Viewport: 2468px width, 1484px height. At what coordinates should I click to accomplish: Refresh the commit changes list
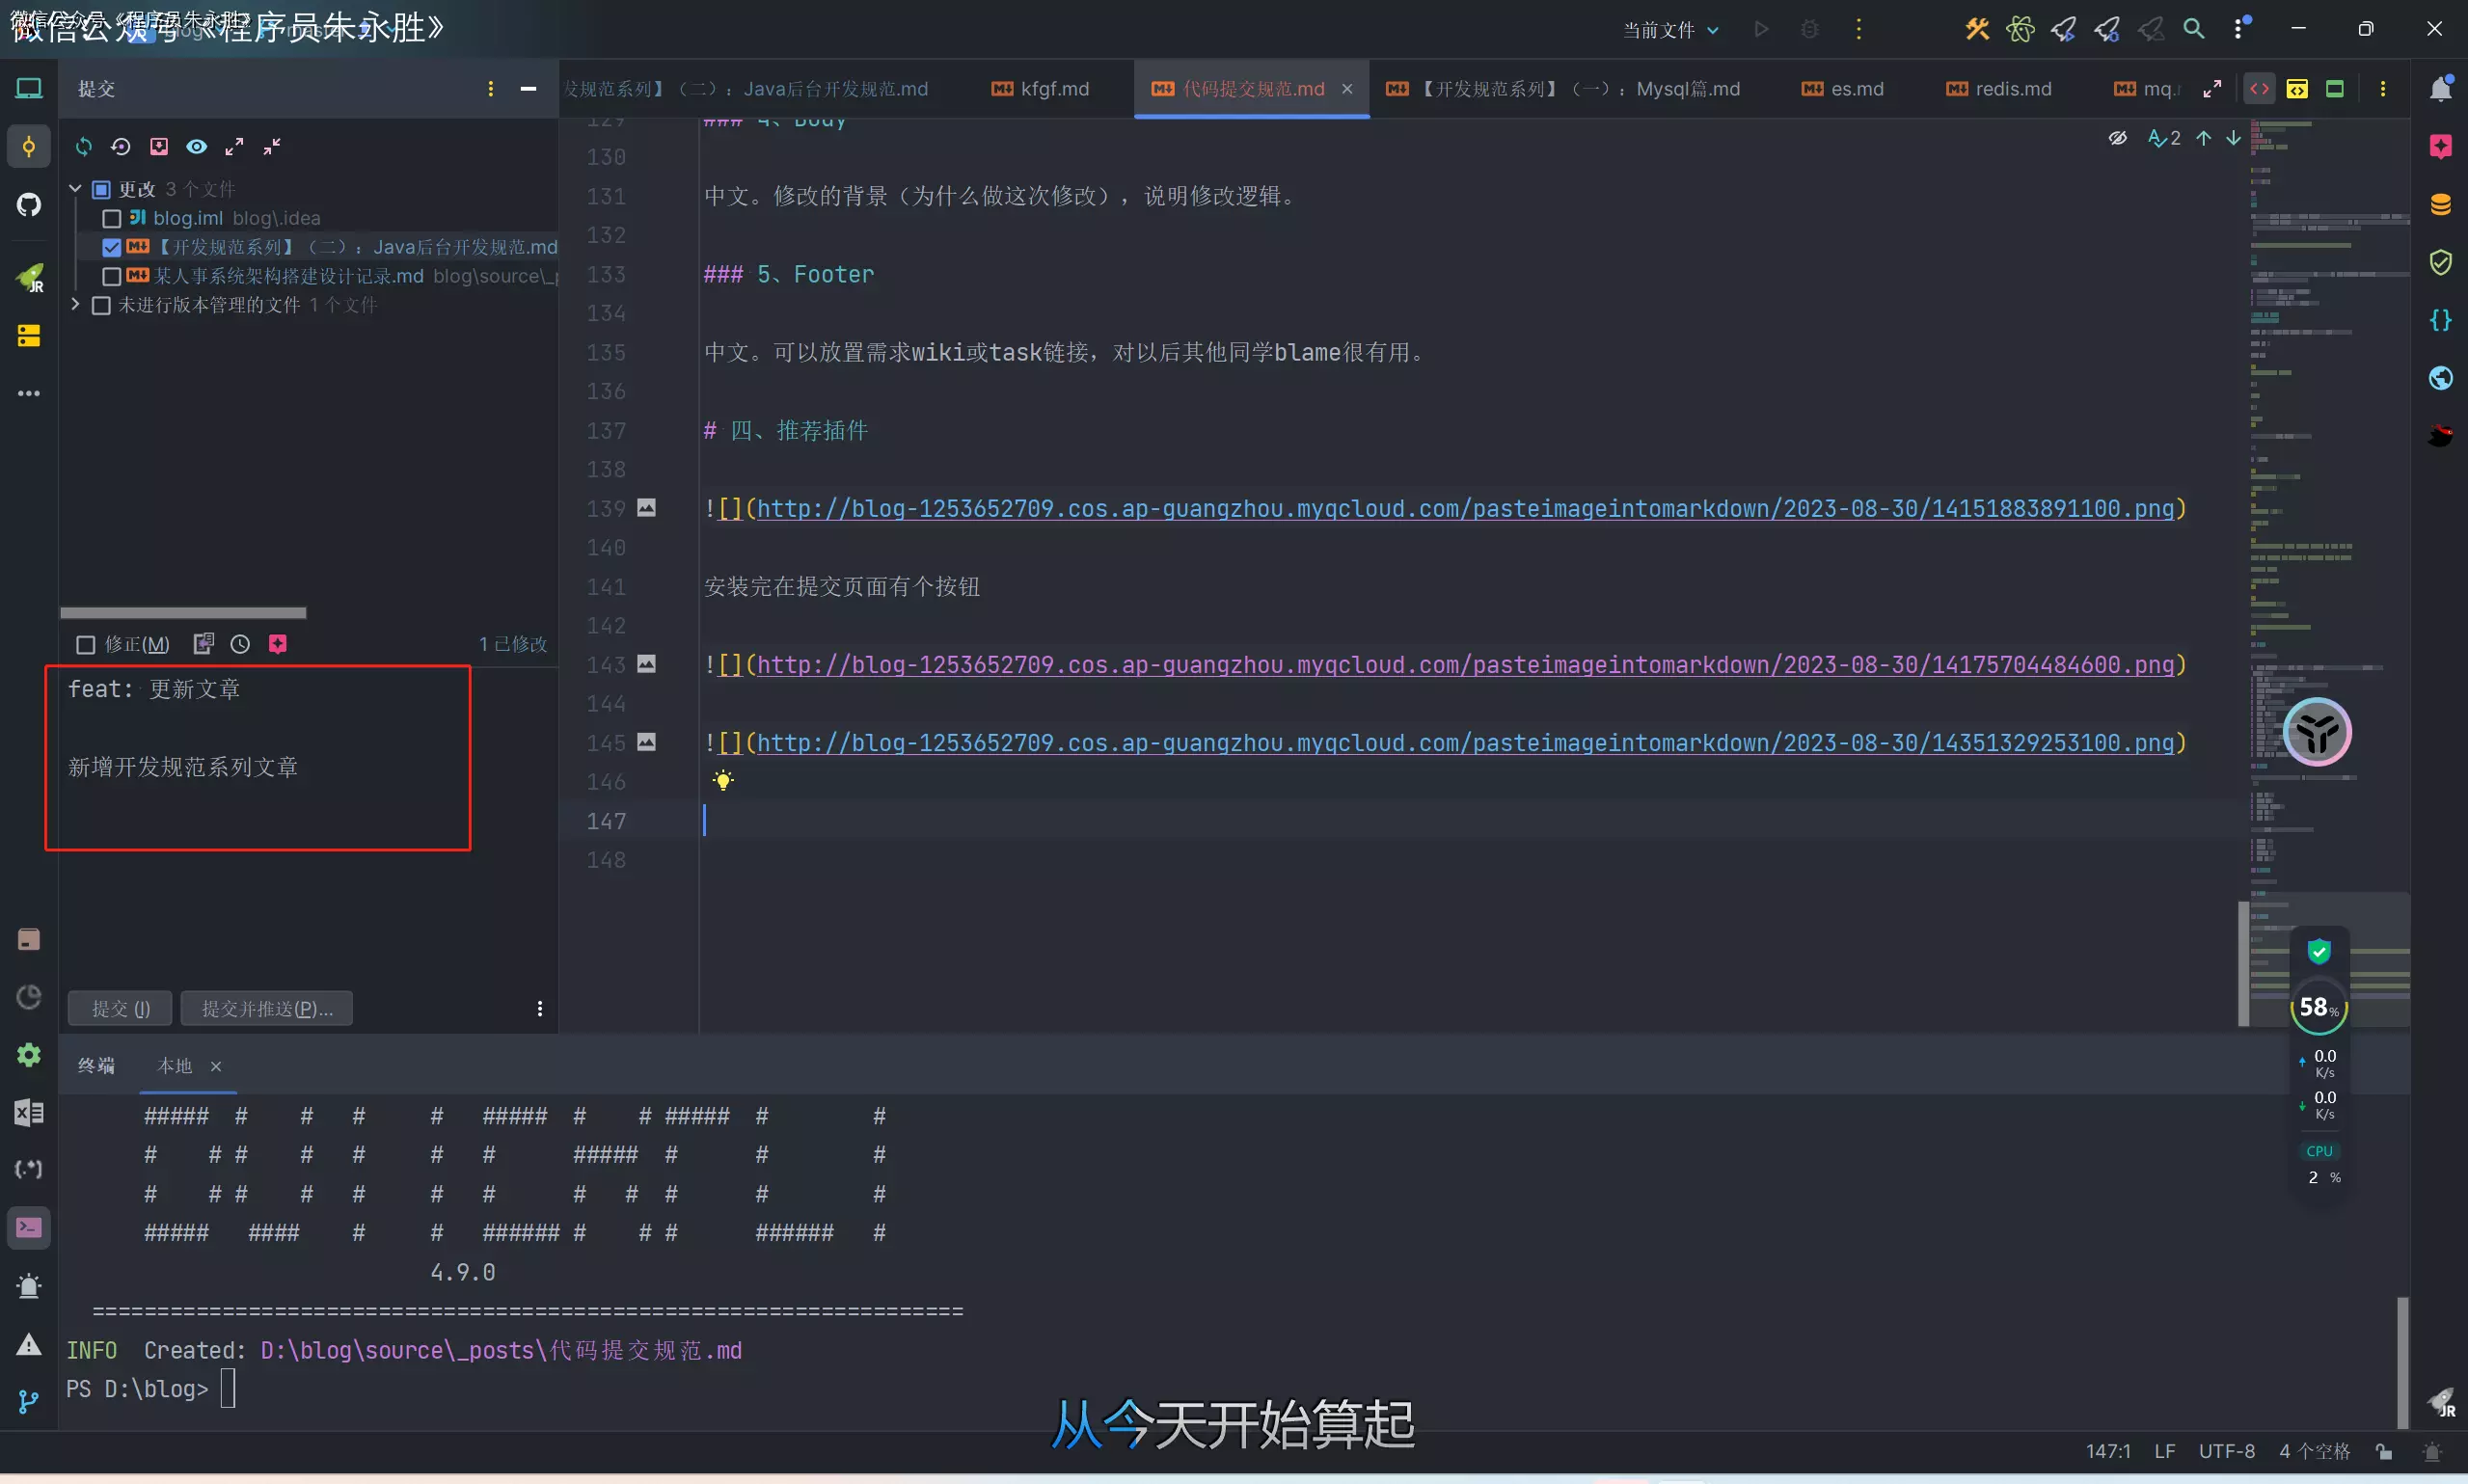click(84, 147)
